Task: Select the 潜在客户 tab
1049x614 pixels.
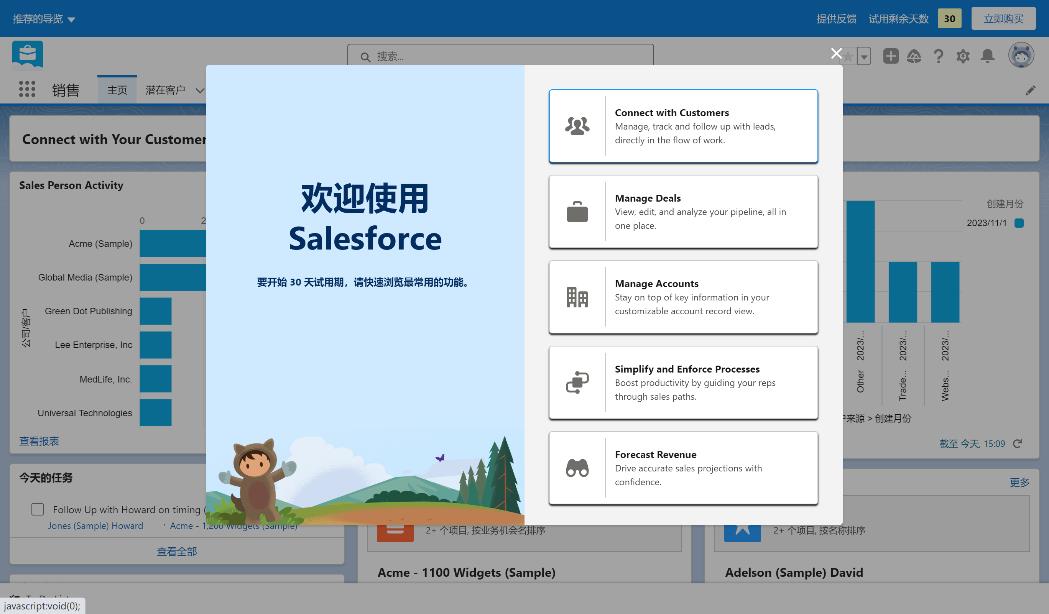Action: coord(166,89)
